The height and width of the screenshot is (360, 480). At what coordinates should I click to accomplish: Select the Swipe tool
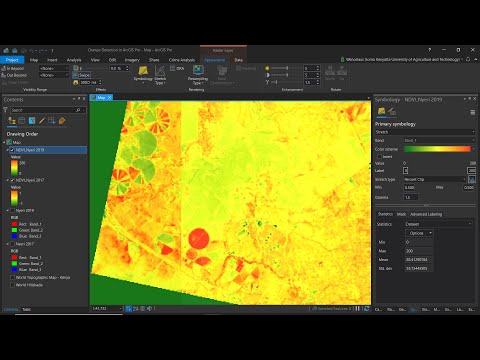pyautogui.click(x=82, y=75)
